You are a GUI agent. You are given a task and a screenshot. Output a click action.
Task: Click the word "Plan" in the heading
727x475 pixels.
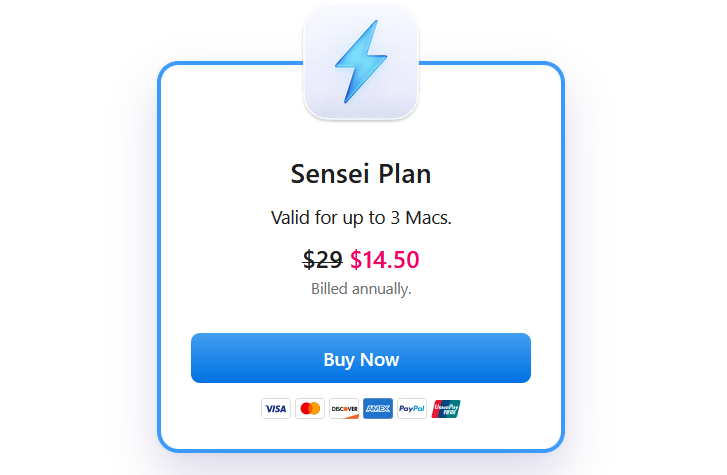(x=404, y=174)
